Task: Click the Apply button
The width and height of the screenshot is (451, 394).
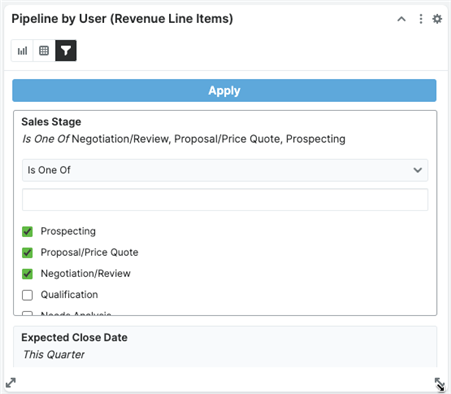Action: [x=224, y=90]
